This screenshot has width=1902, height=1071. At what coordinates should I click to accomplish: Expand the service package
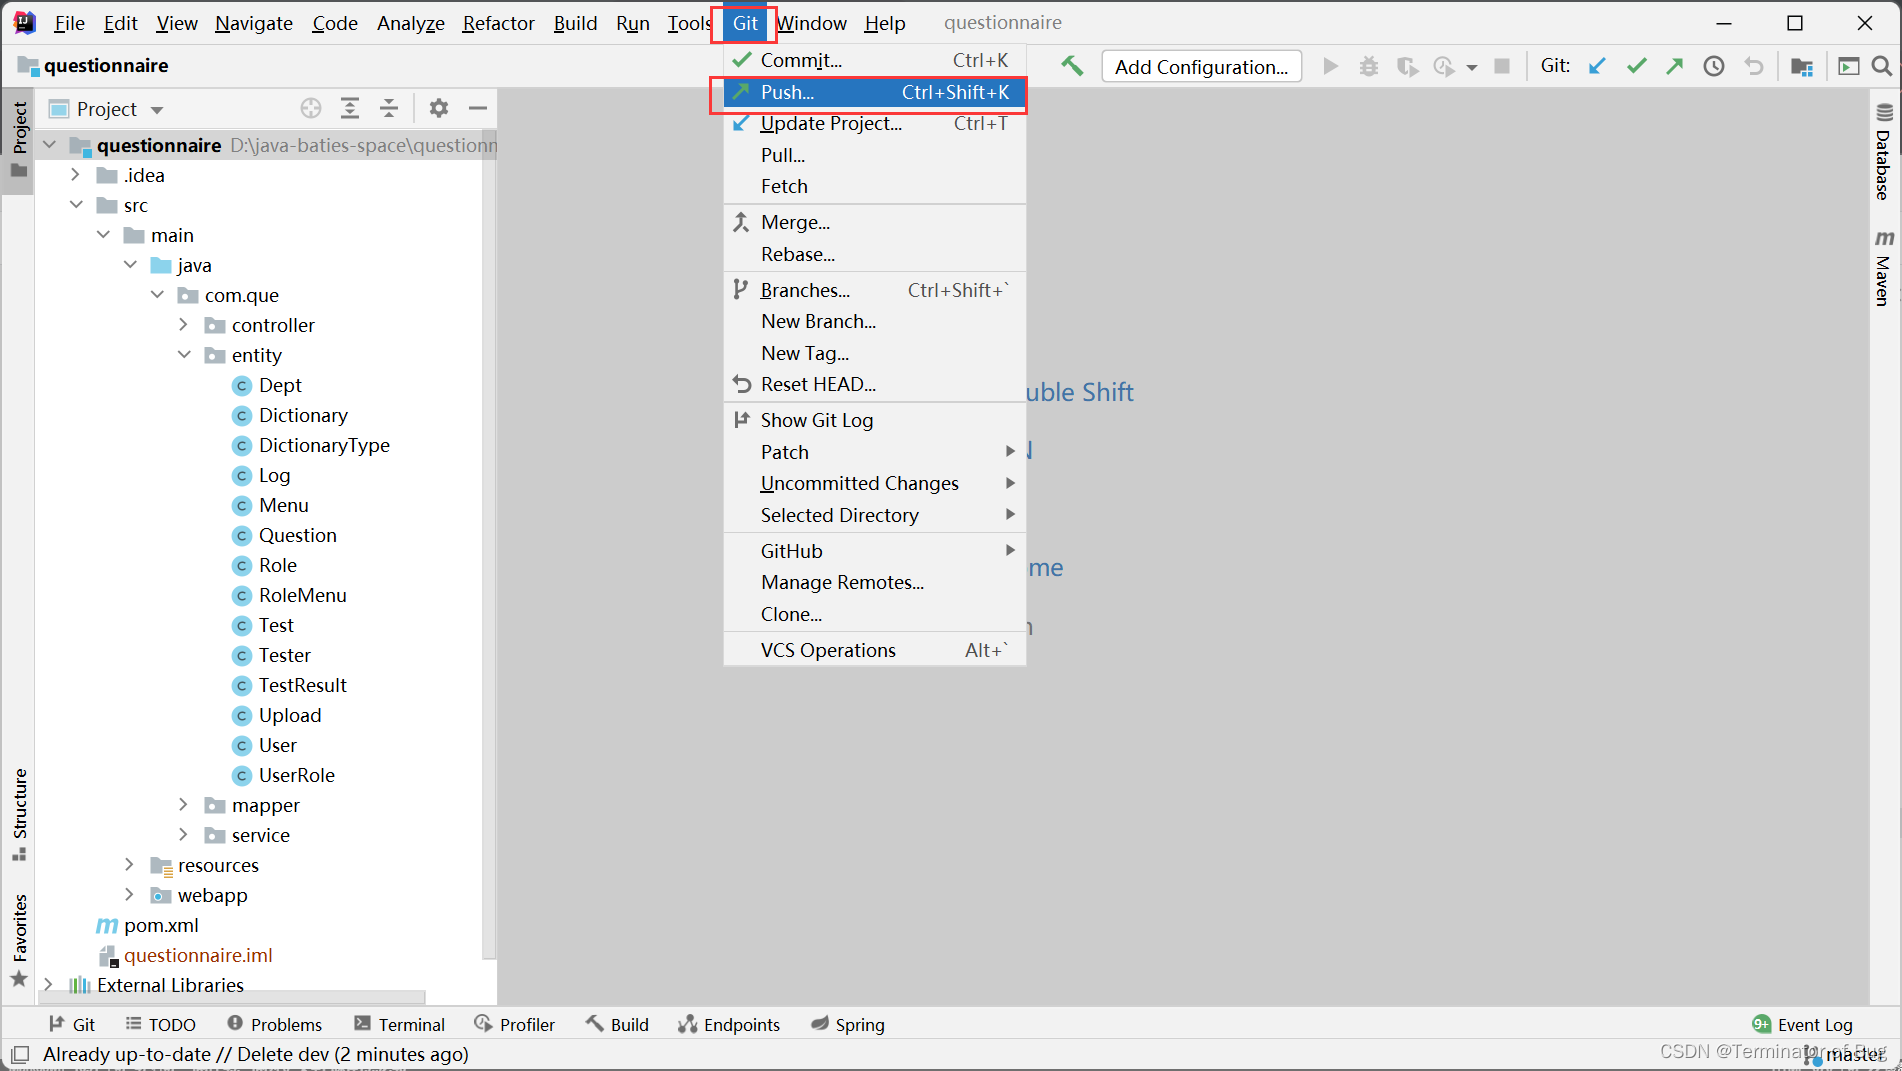point(184,835)
